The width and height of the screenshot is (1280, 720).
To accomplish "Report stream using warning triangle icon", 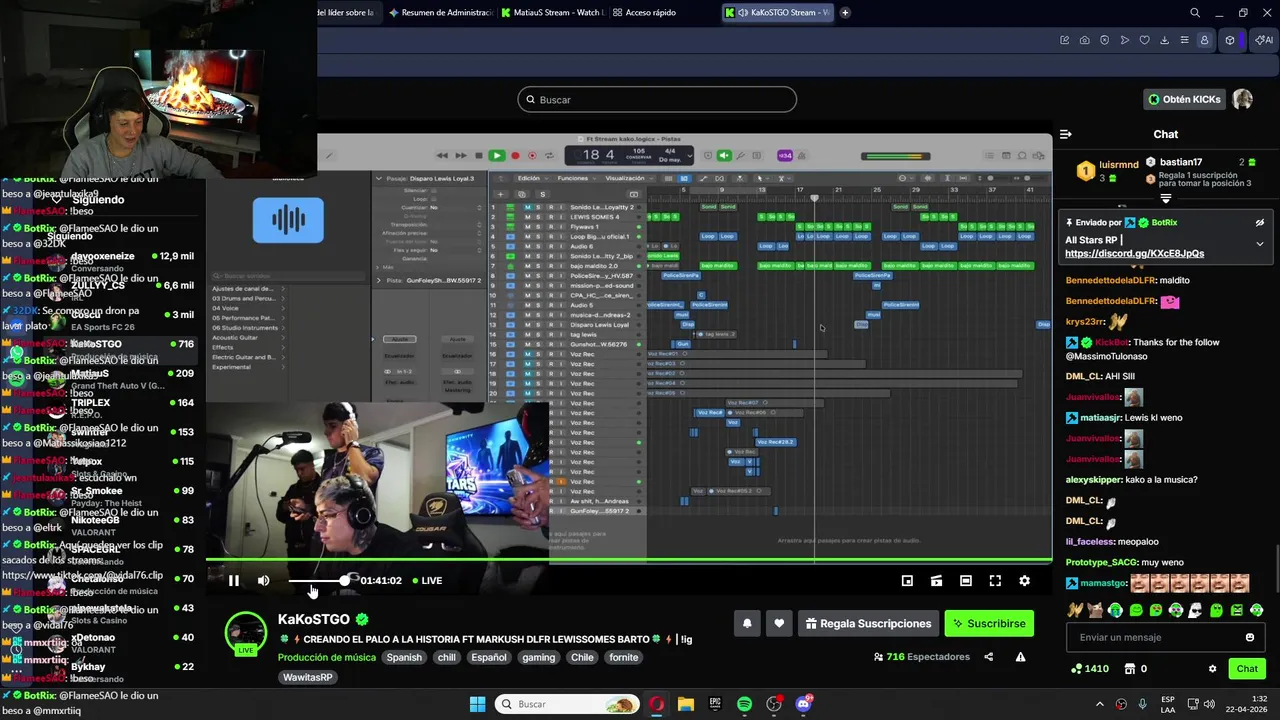I will tap(1020, 657).
